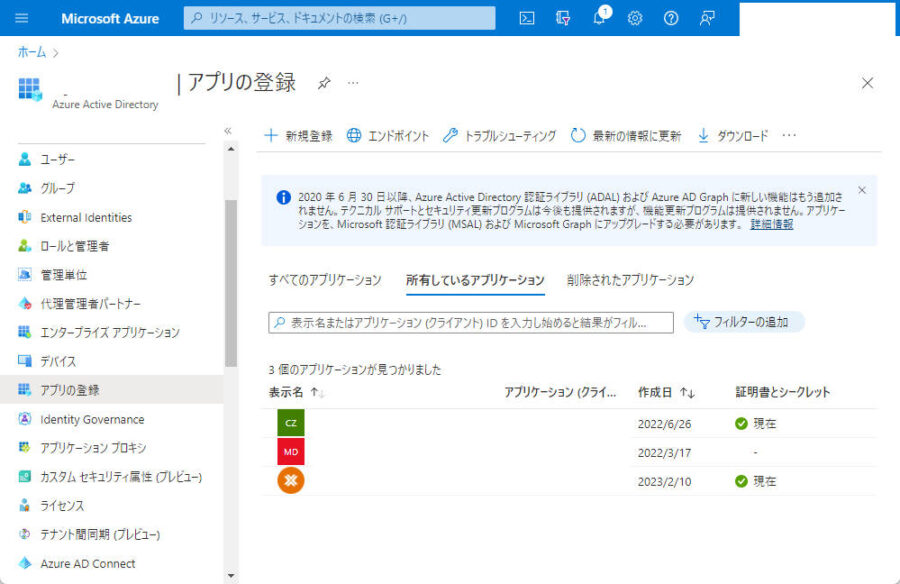Open the help question mark icon
Image resolution: width=900 pixels, height=584 pixels.
(671, 17)
